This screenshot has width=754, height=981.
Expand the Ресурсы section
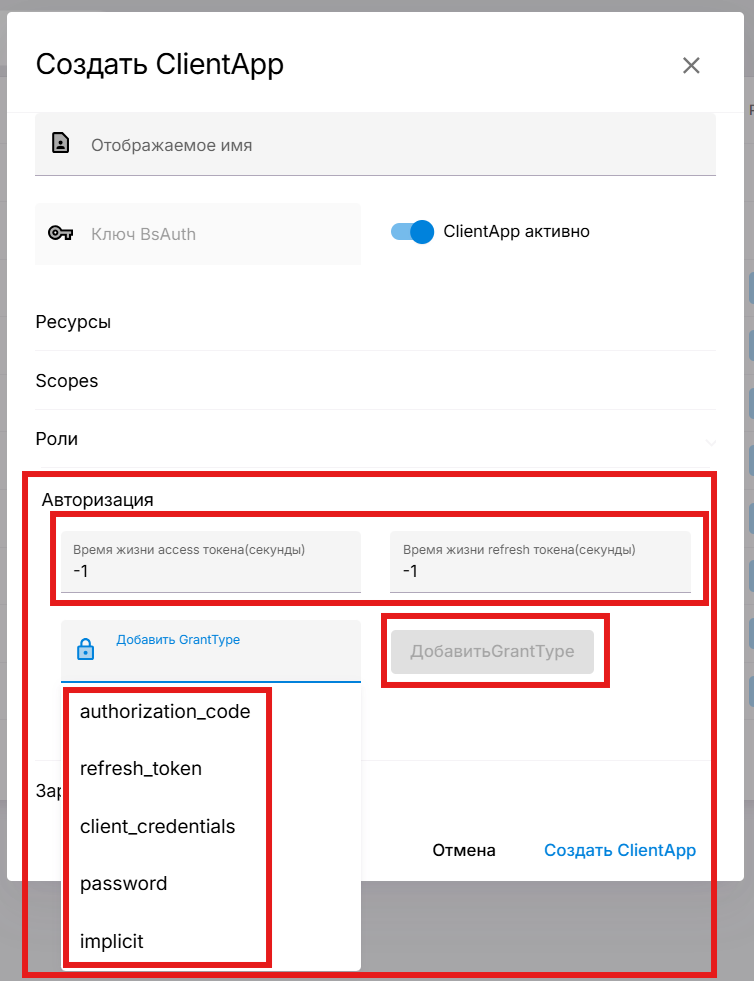(375, 323)
